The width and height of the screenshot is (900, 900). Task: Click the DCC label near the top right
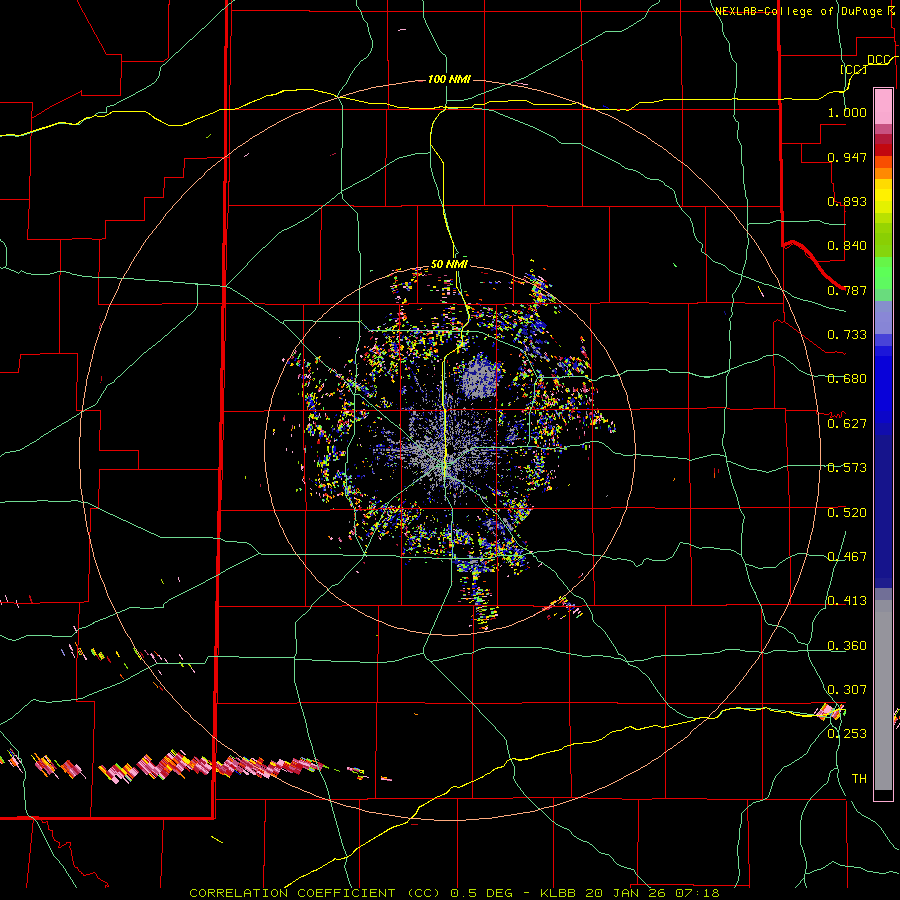879,60
